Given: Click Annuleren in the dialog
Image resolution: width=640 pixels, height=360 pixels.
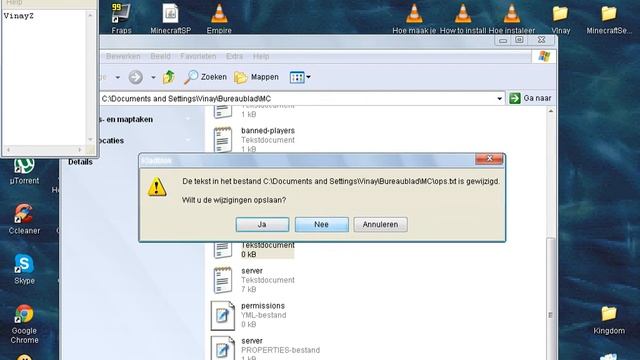Looking at the screenshot, I should coord(380,224).
